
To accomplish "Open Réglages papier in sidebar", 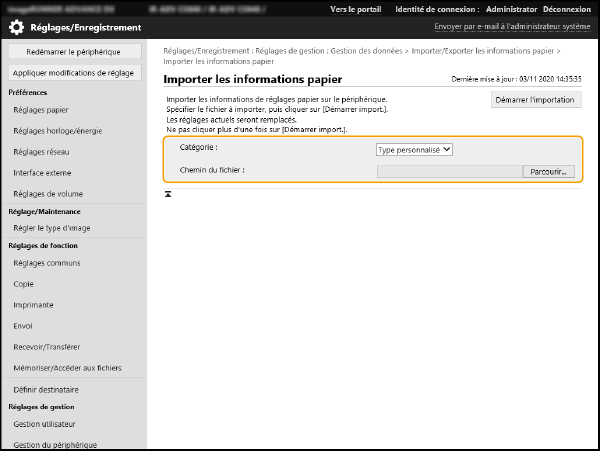I will click(x=41, y=110).
